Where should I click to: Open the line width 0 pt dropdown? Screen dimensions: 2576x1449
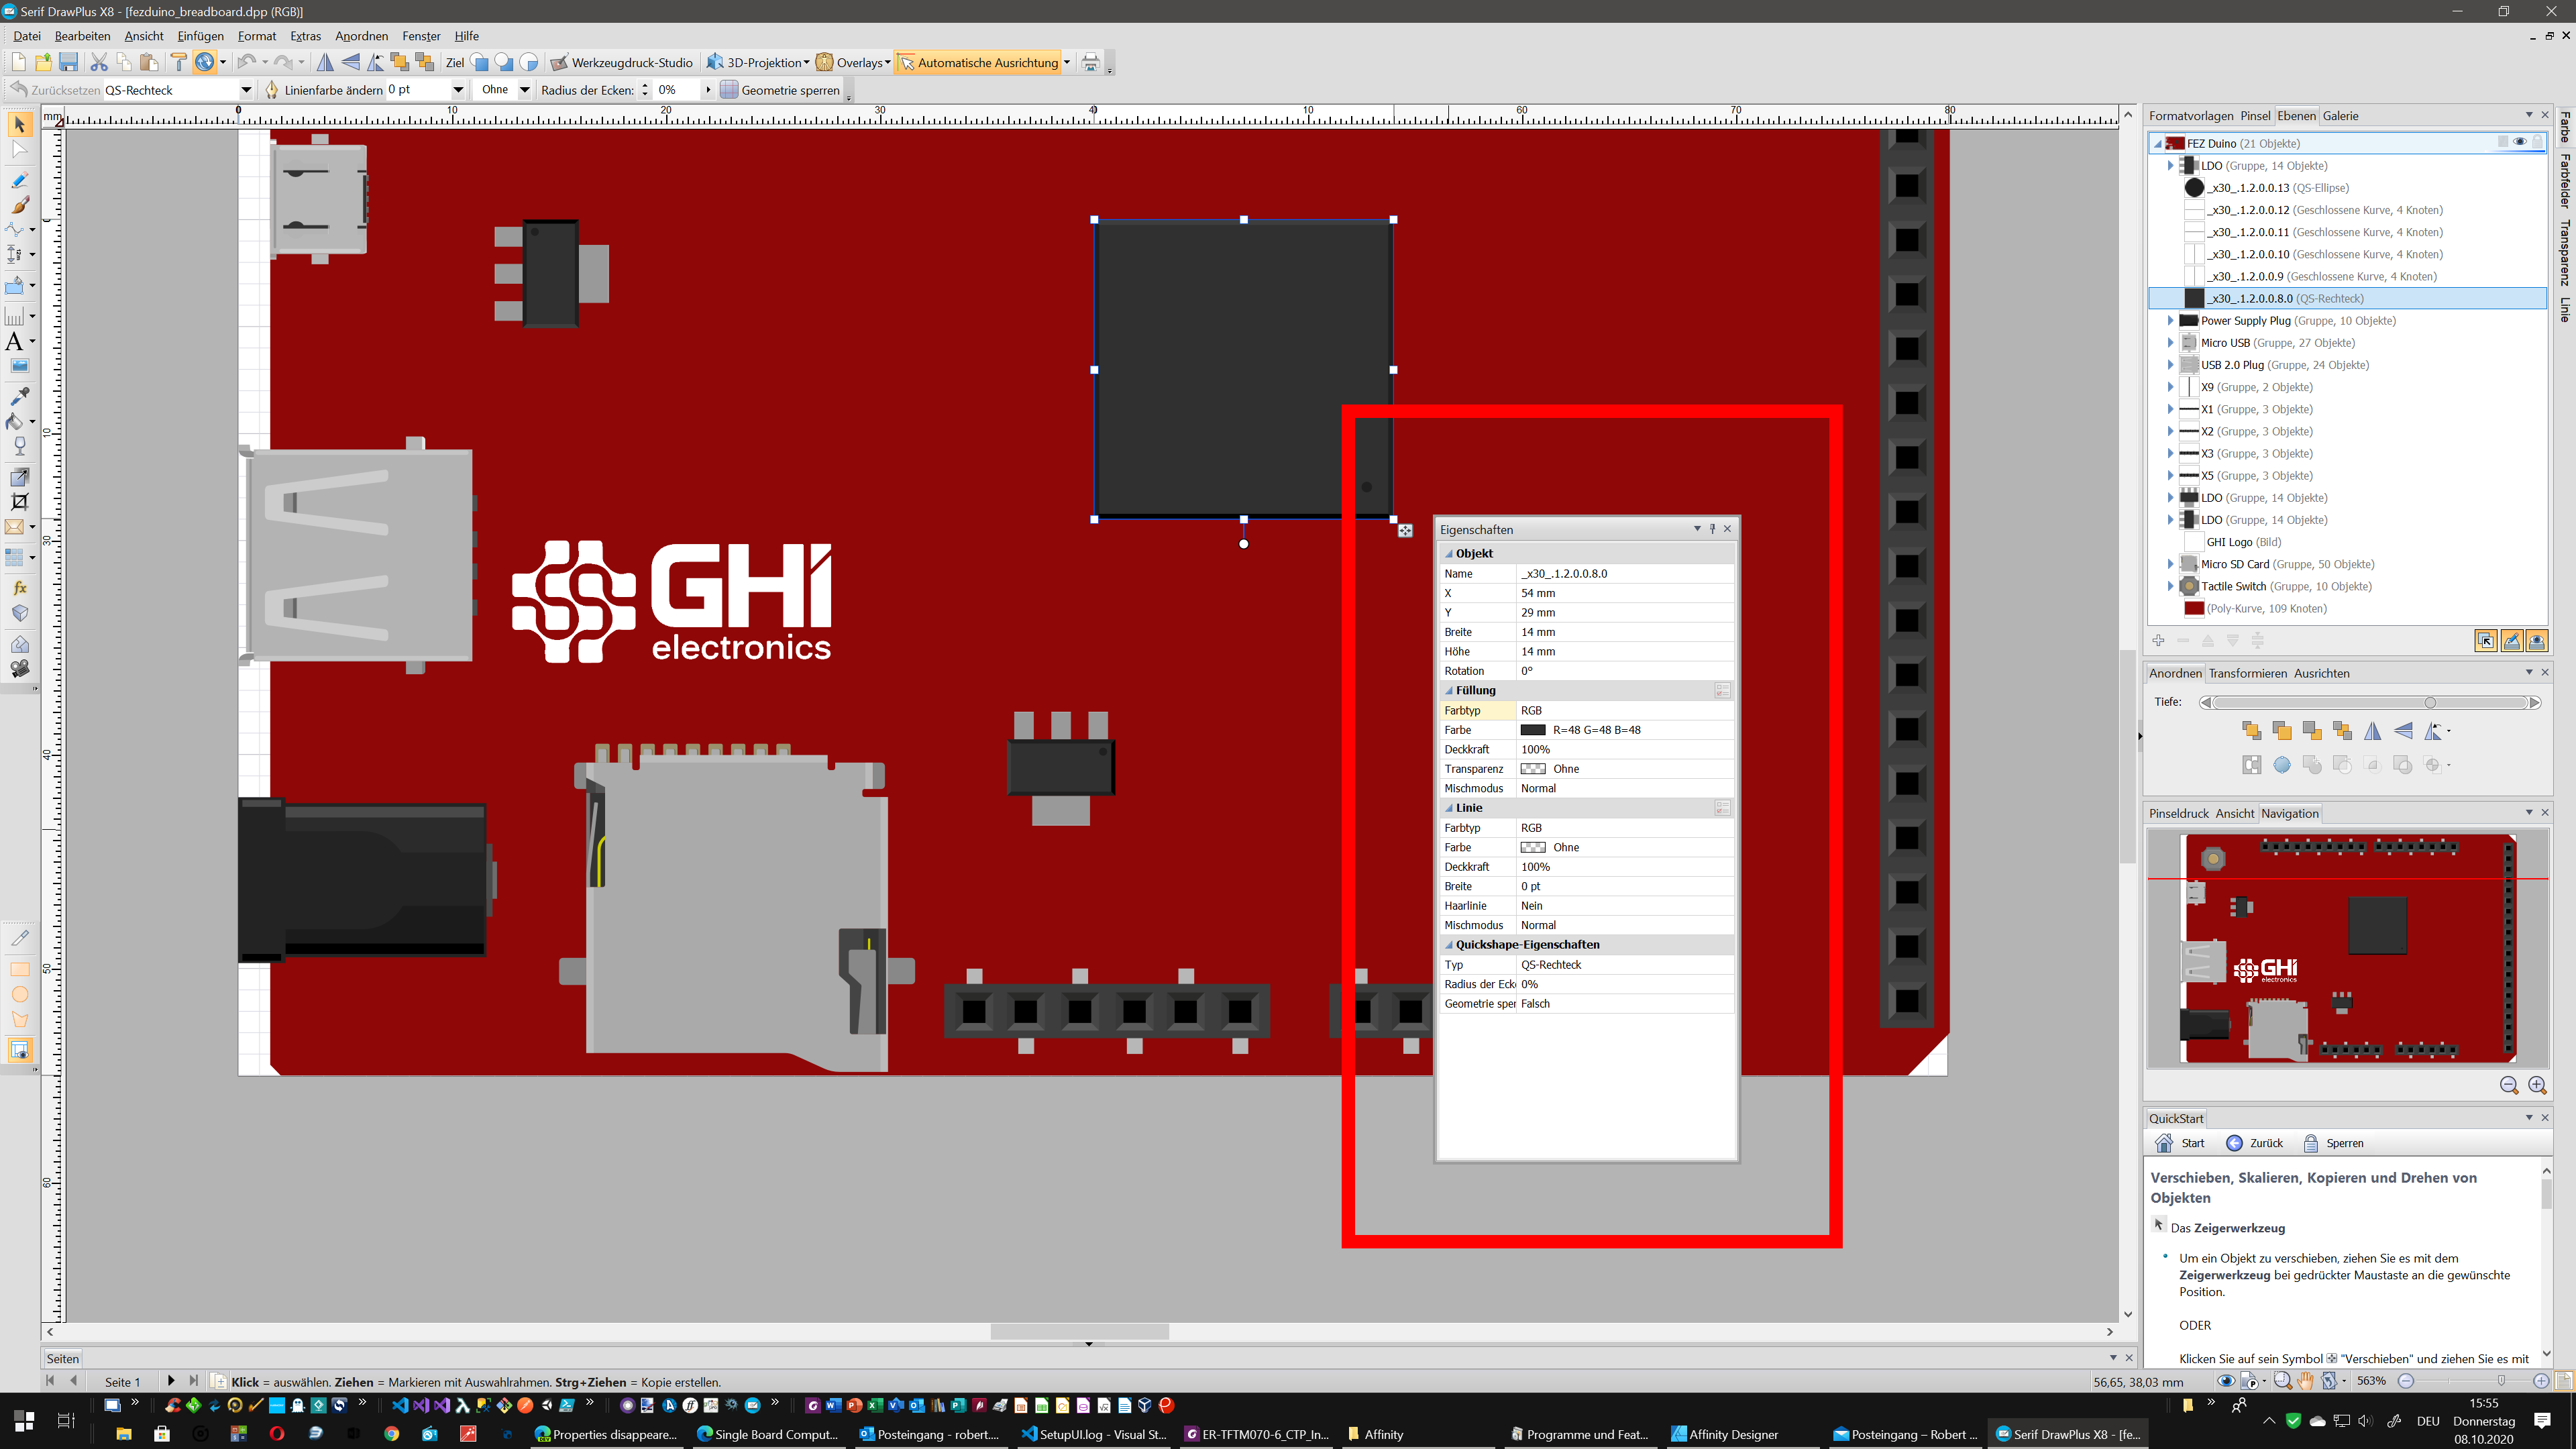click(458, 90)
